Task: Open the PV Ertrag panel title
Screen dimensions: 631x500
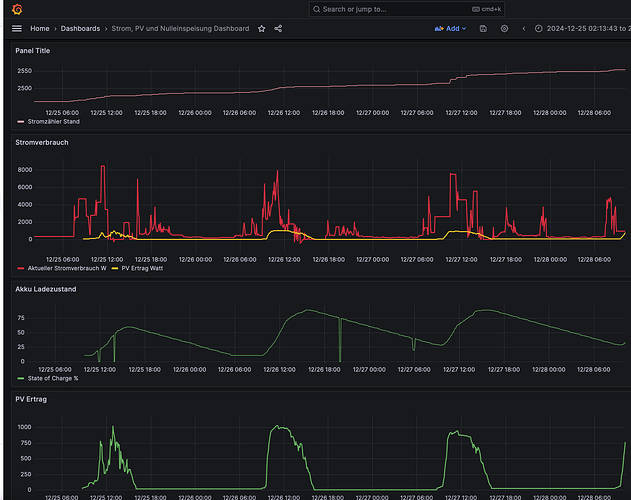Action: coord(31,399)
